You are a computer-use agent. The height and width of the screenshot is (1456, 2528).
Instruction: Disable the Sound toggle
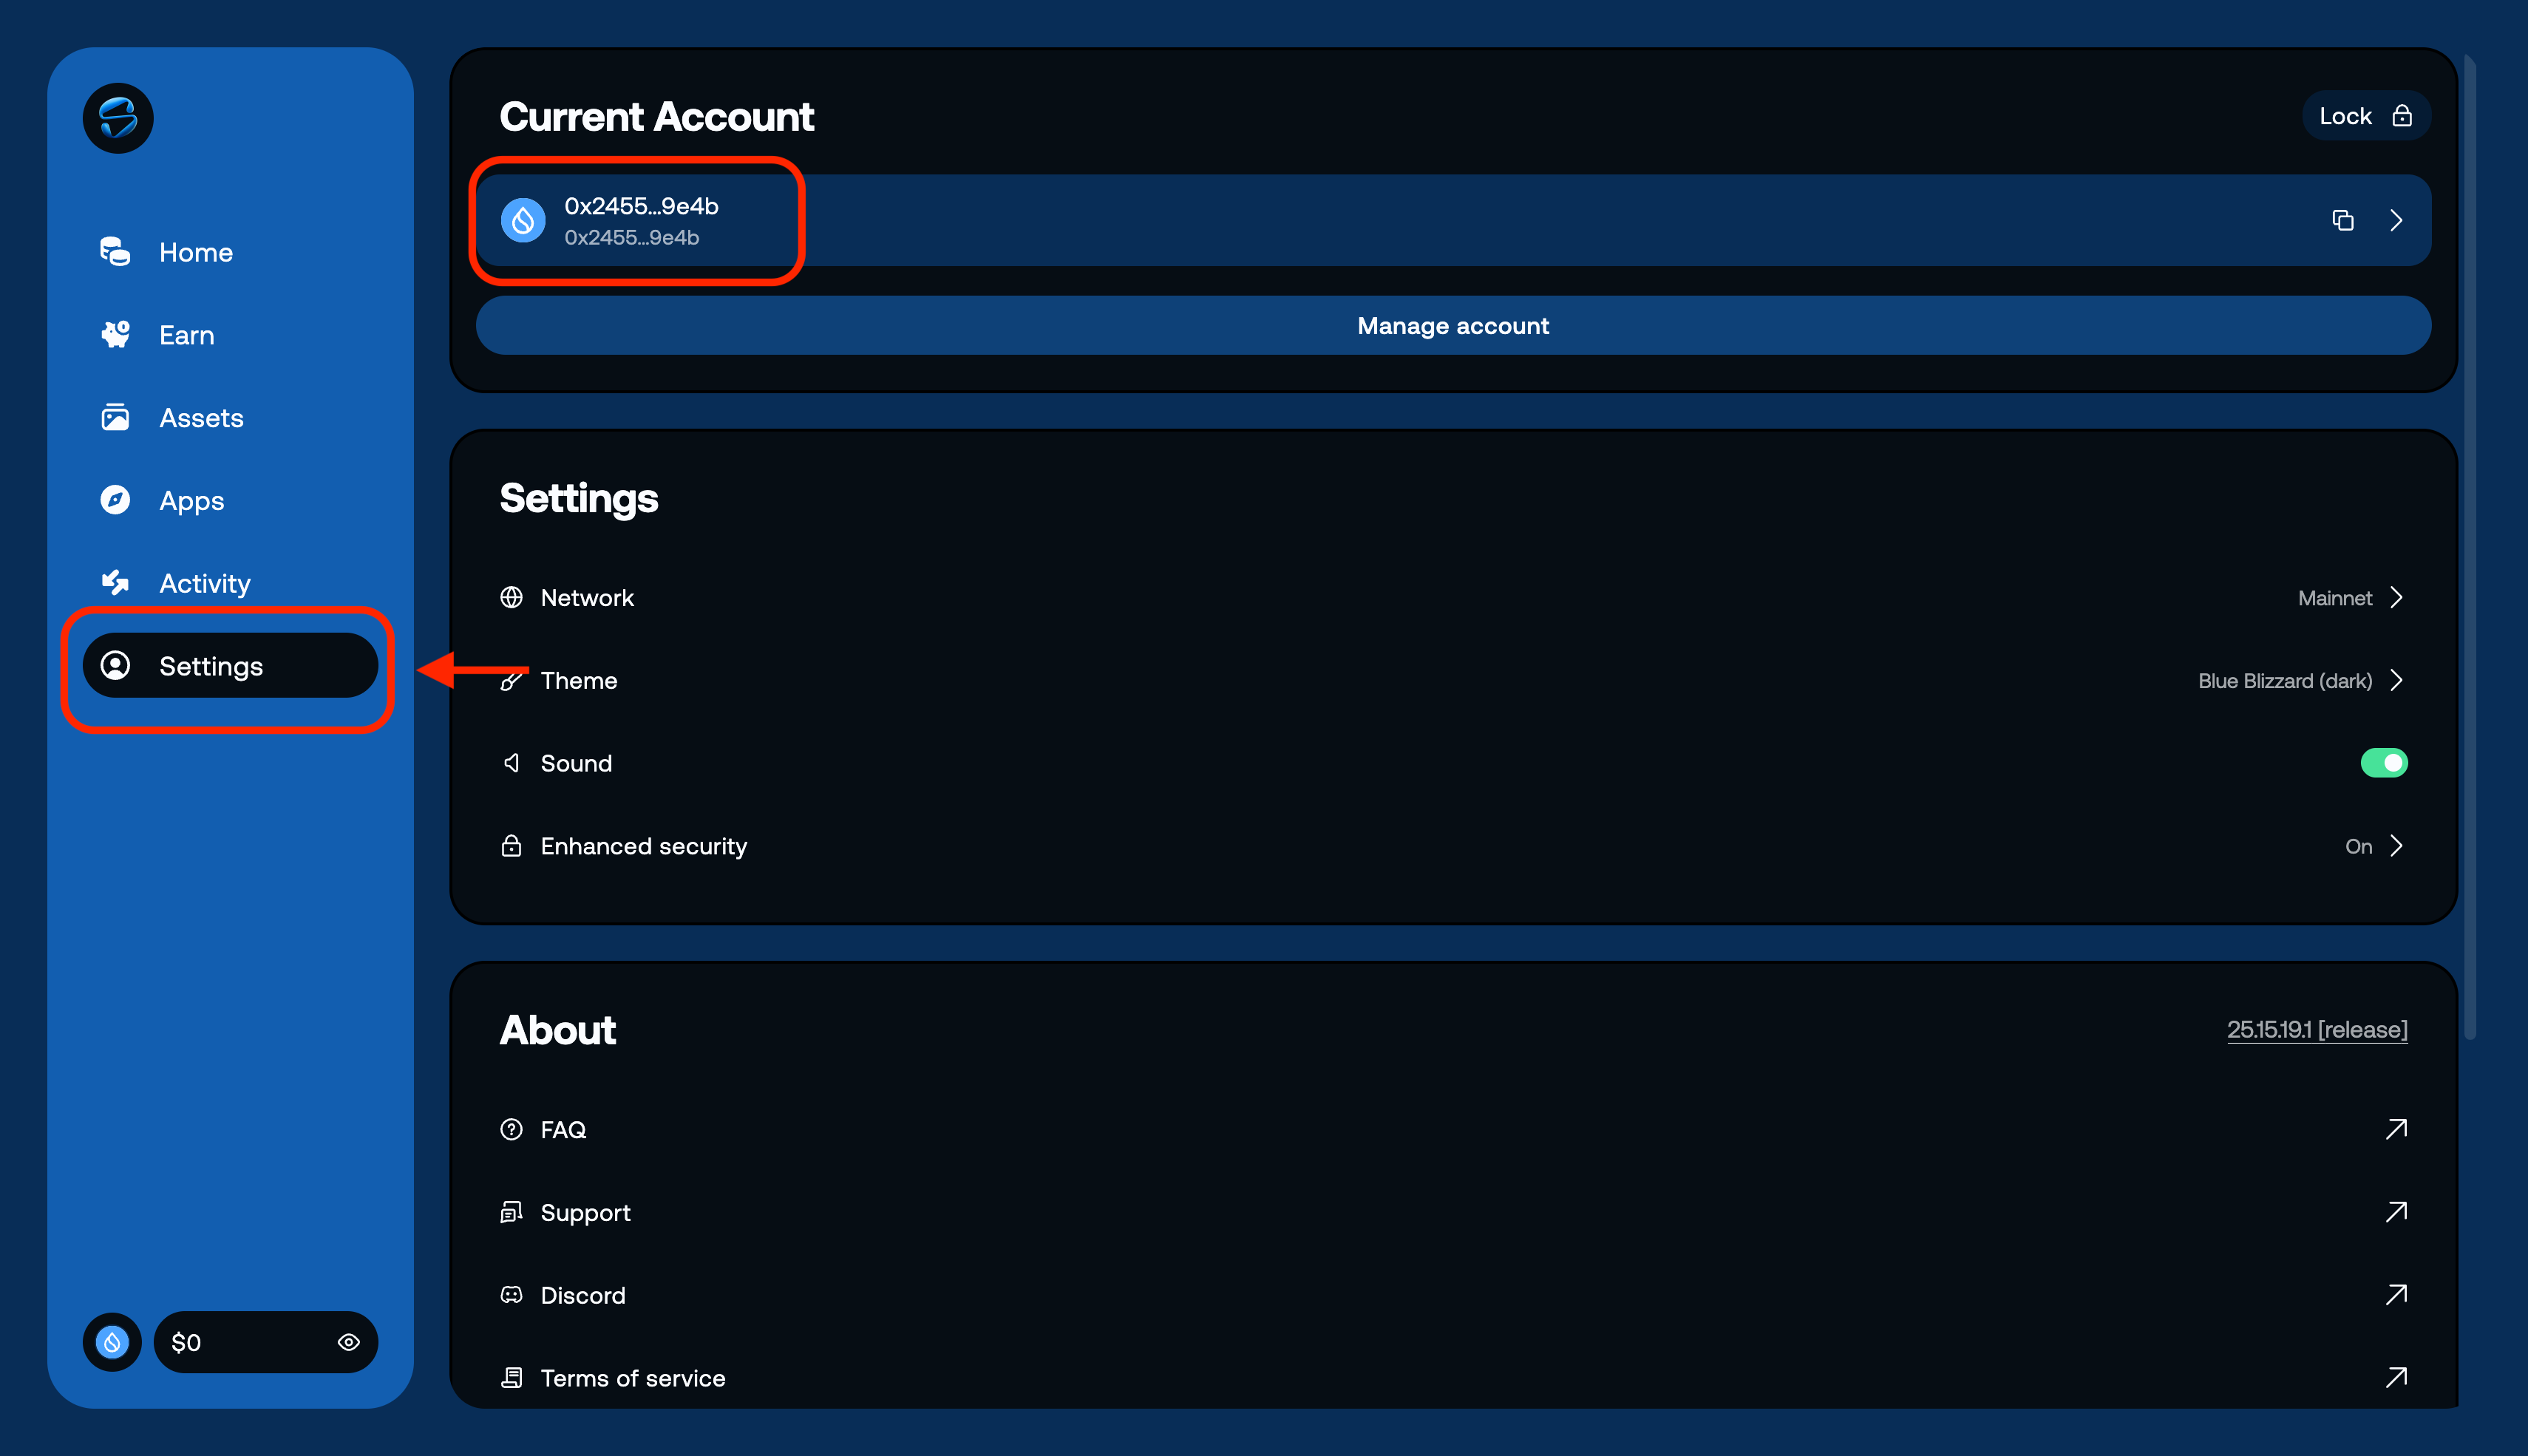click(2383, 762)
